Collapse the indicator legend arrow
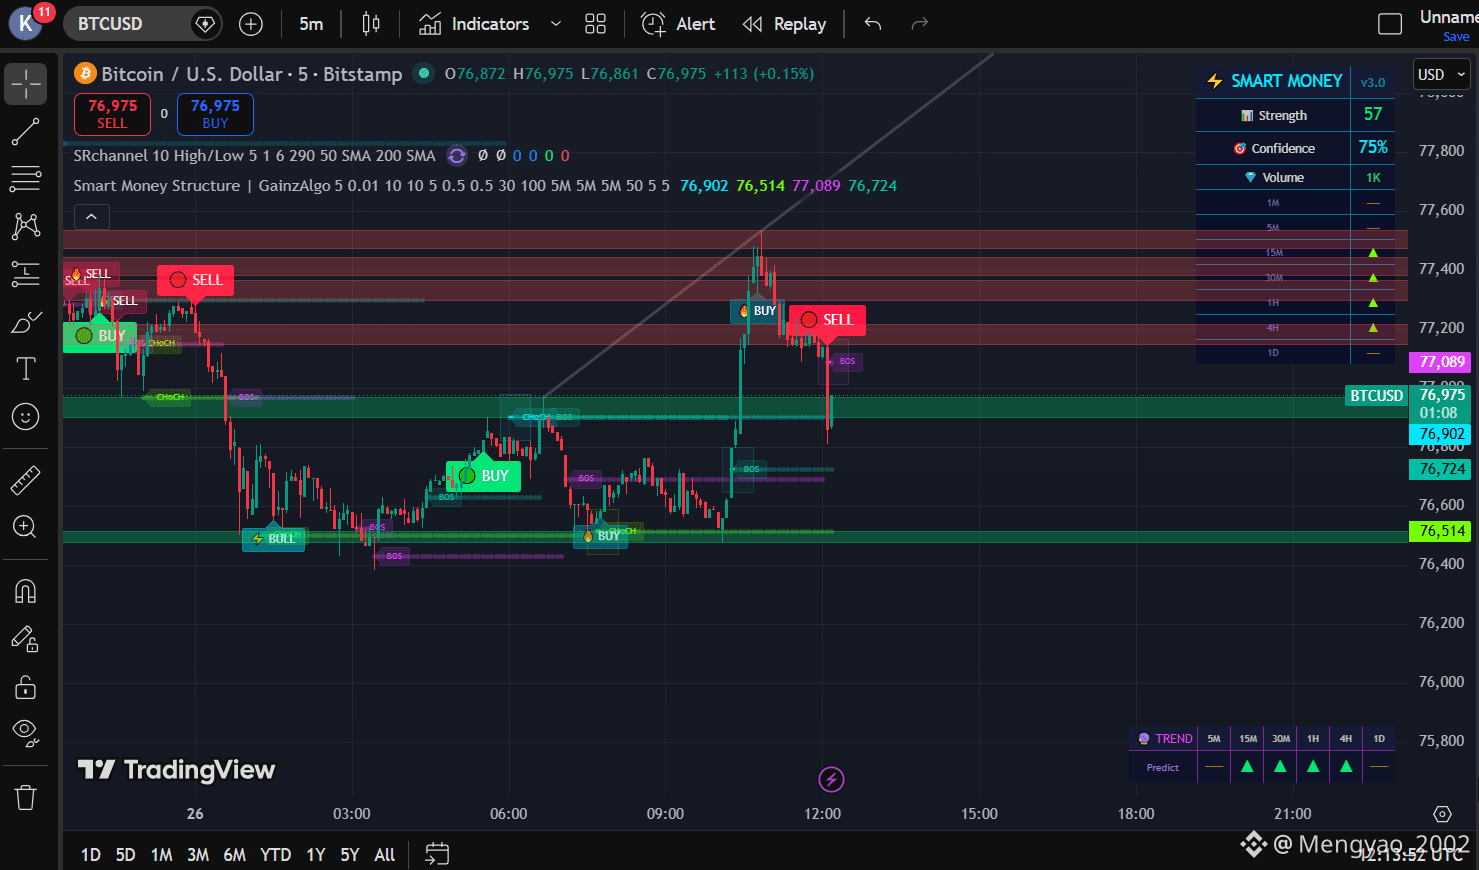 [x=91, y=217]
